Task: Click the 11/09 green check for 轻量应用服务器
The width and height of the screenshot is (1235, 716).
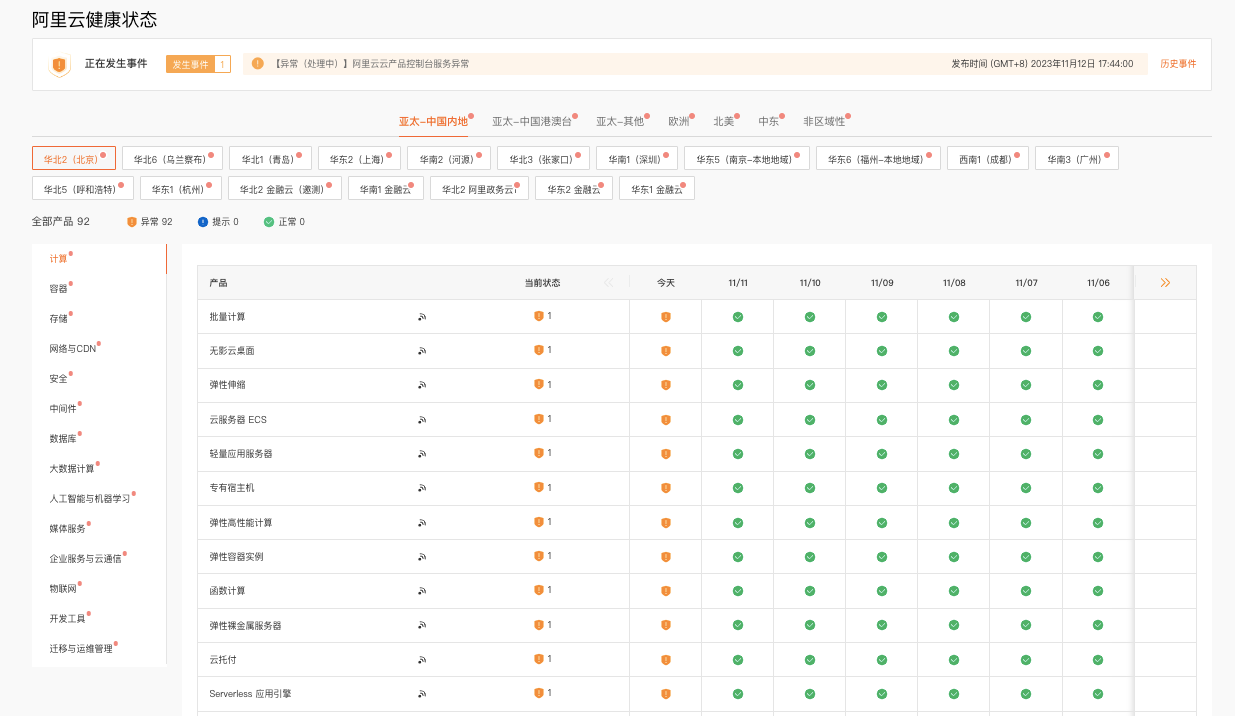Action: coord(882,454)
